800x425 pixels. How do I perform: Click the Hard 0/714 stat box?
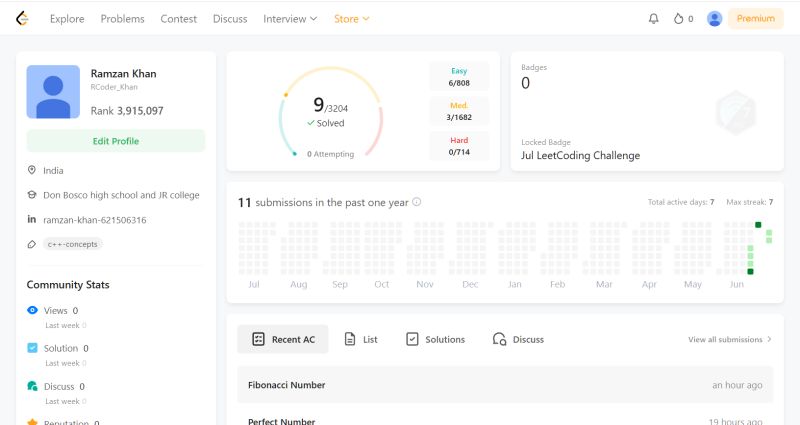[x=459, y=146]
